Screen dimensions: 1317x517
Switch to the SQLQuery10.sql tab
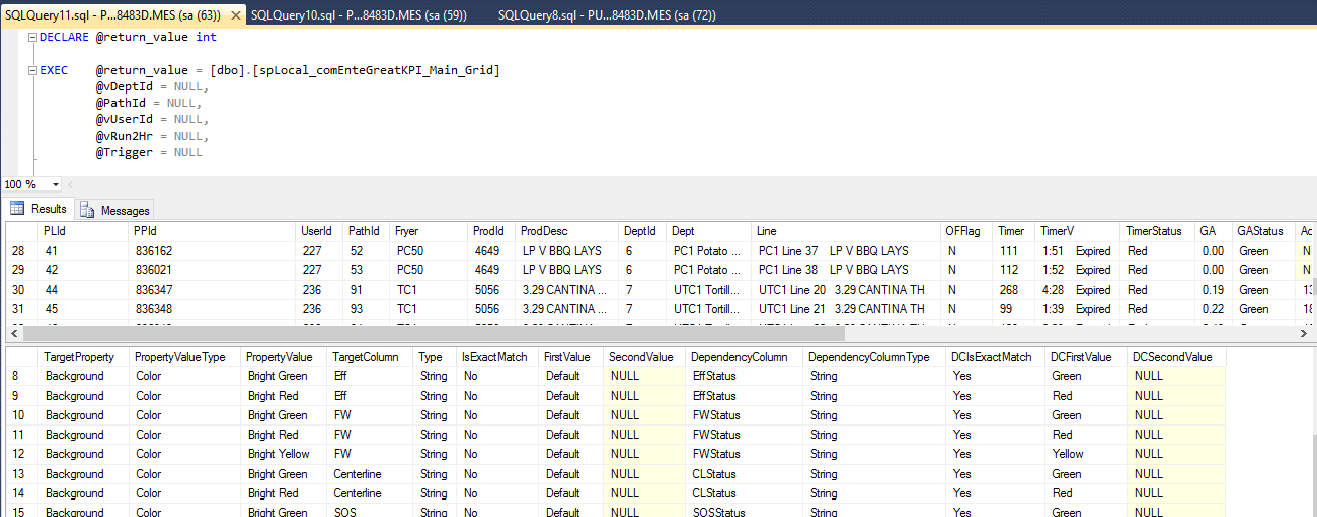tap(357, 16)
